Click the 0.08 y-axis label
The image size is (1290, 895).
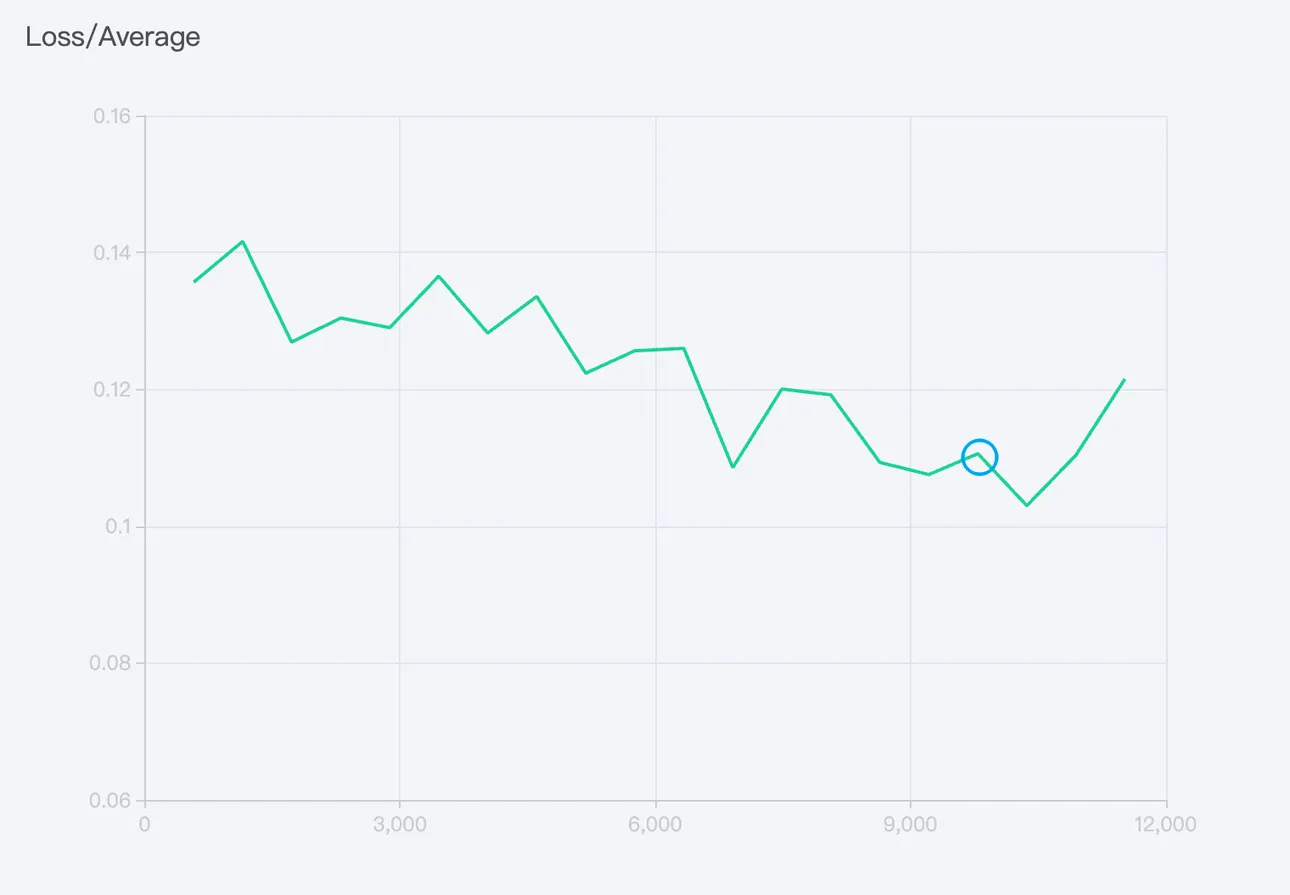tap(113, 663)
